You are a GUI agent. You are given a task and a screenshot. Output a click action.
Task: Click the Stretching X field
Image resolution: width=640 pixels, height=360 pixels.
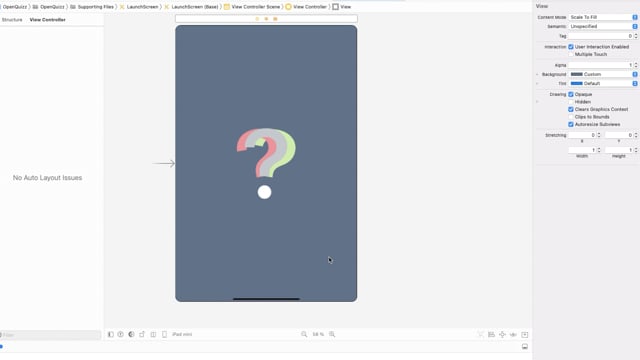(582, 135)
